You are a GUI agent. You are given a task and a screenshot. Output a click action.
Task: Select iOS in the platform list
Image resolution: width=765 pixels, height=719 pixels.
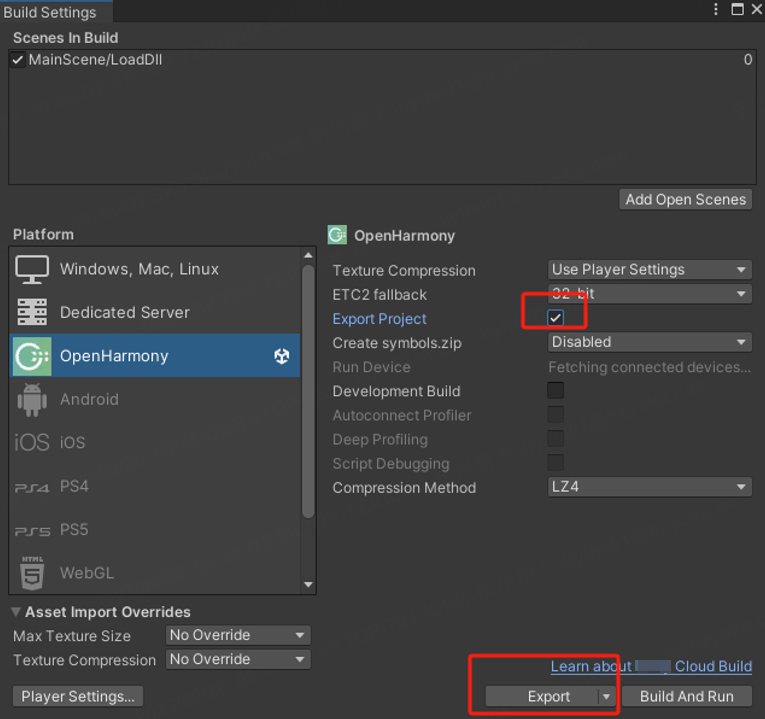click(72, 443)
